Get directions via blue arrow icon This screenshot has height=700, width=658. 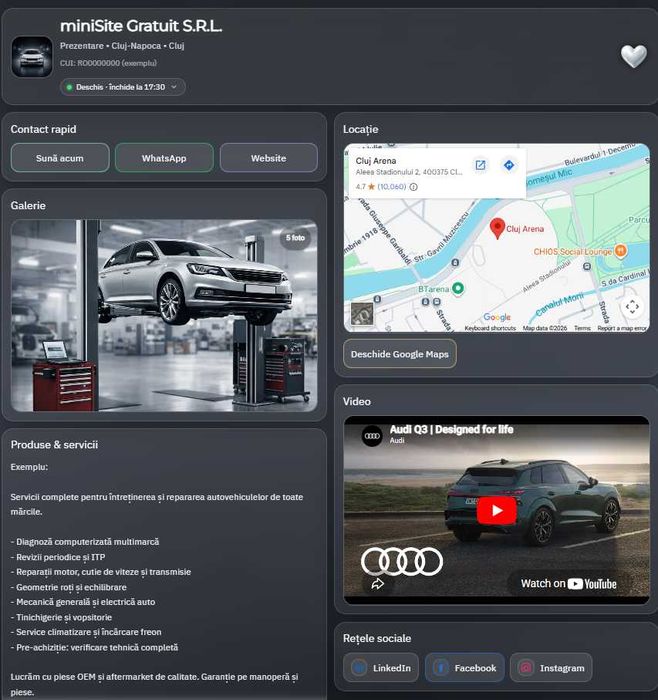pos(508,165)
